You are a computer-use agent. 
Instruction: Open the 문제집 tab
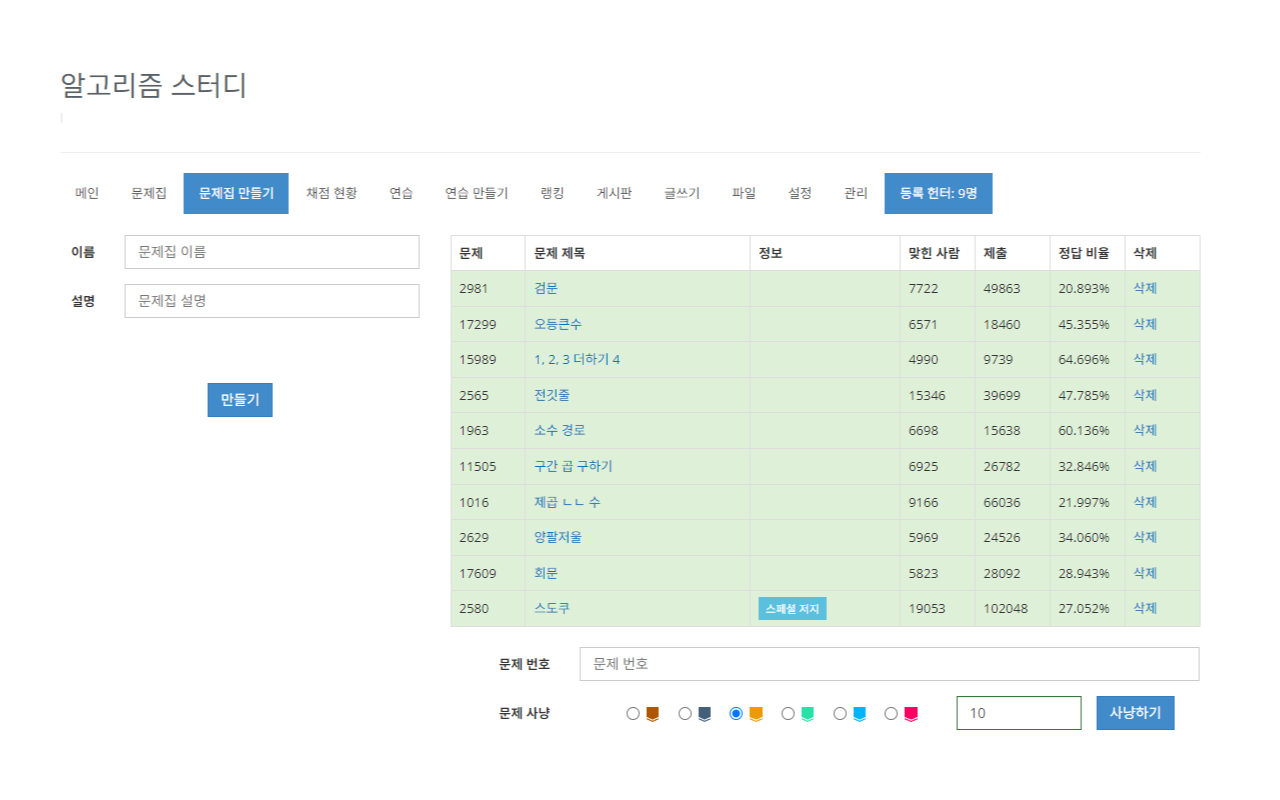pos(149,194)
